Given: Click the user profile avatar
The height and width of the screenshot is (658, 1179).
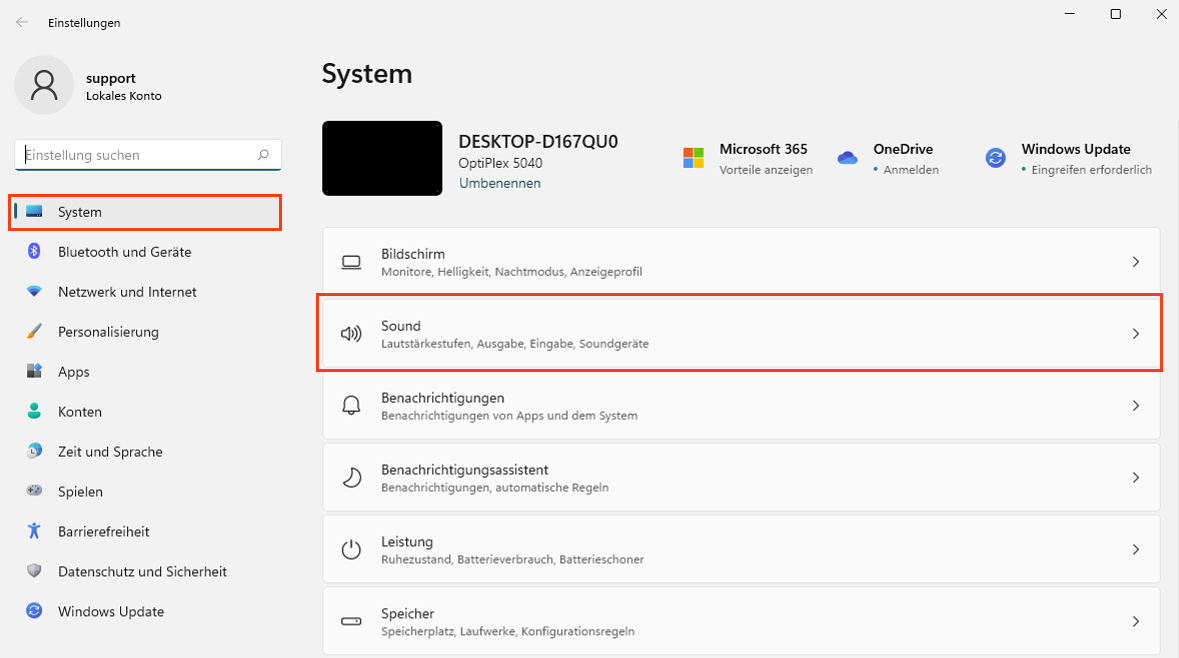Looking at the screenshot, I should tap(44, 85).
